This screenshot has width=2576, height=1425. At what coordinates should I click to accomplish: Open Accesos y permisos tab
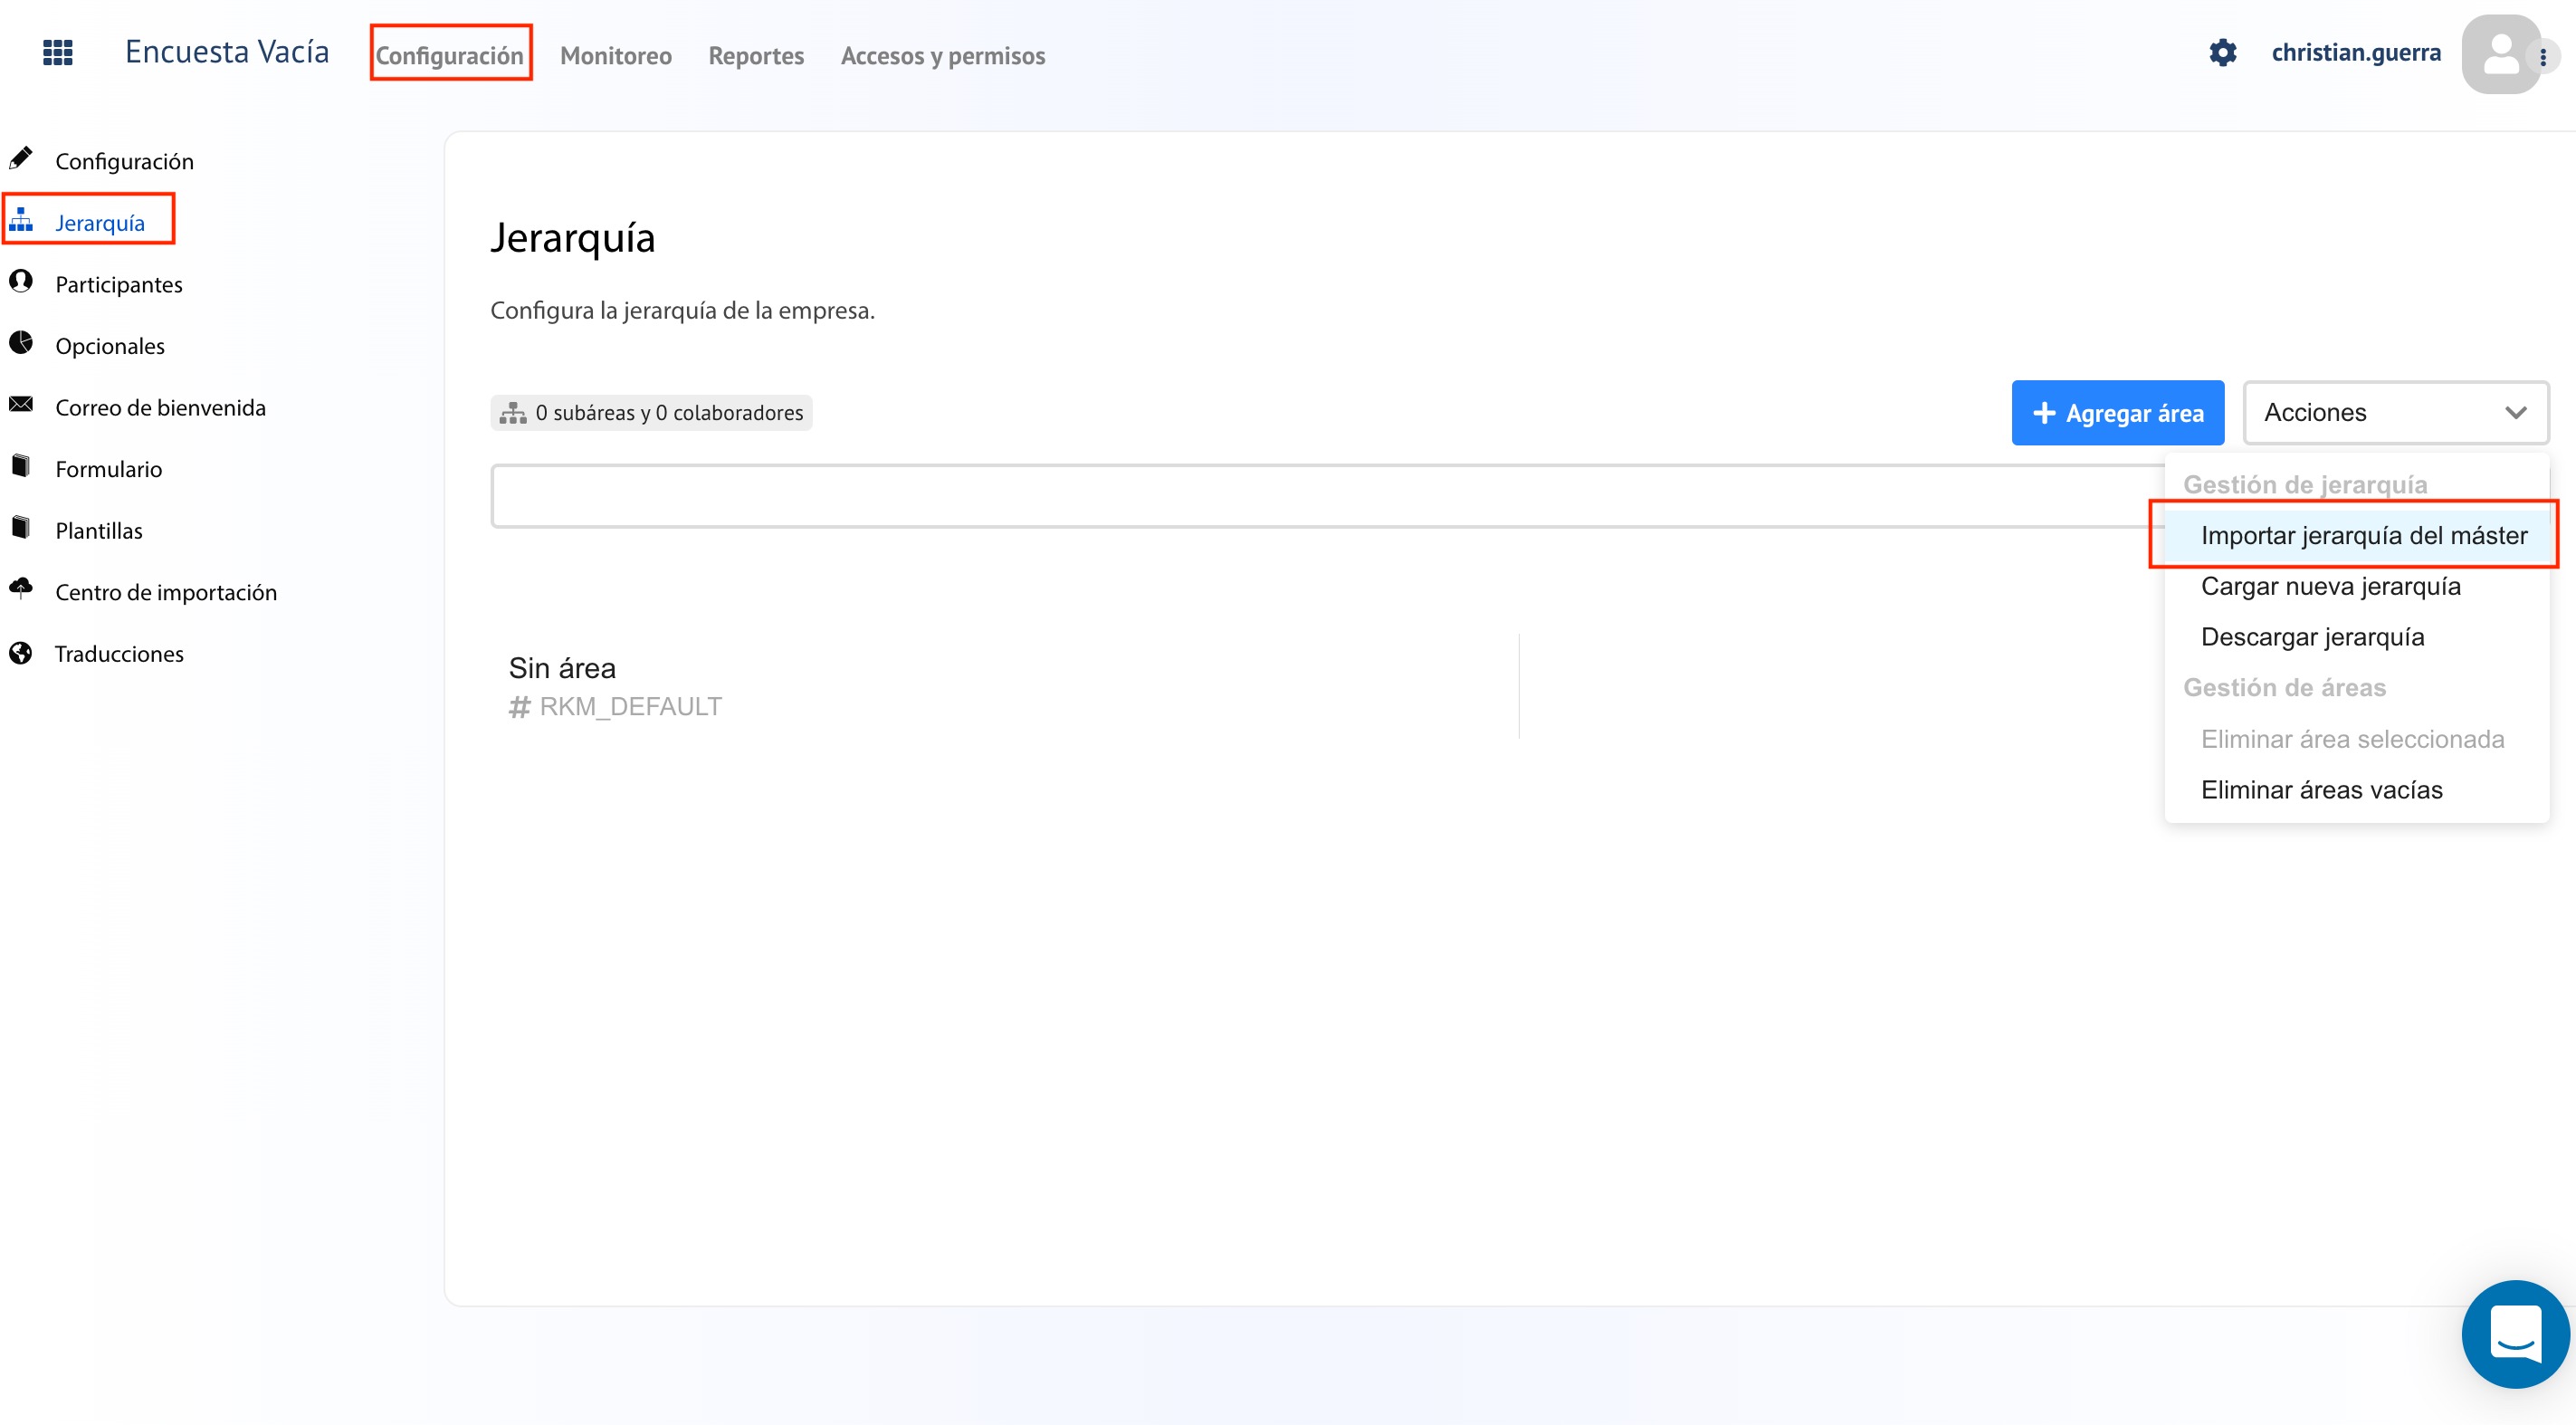pyautogui.click(x=943, y=55)
